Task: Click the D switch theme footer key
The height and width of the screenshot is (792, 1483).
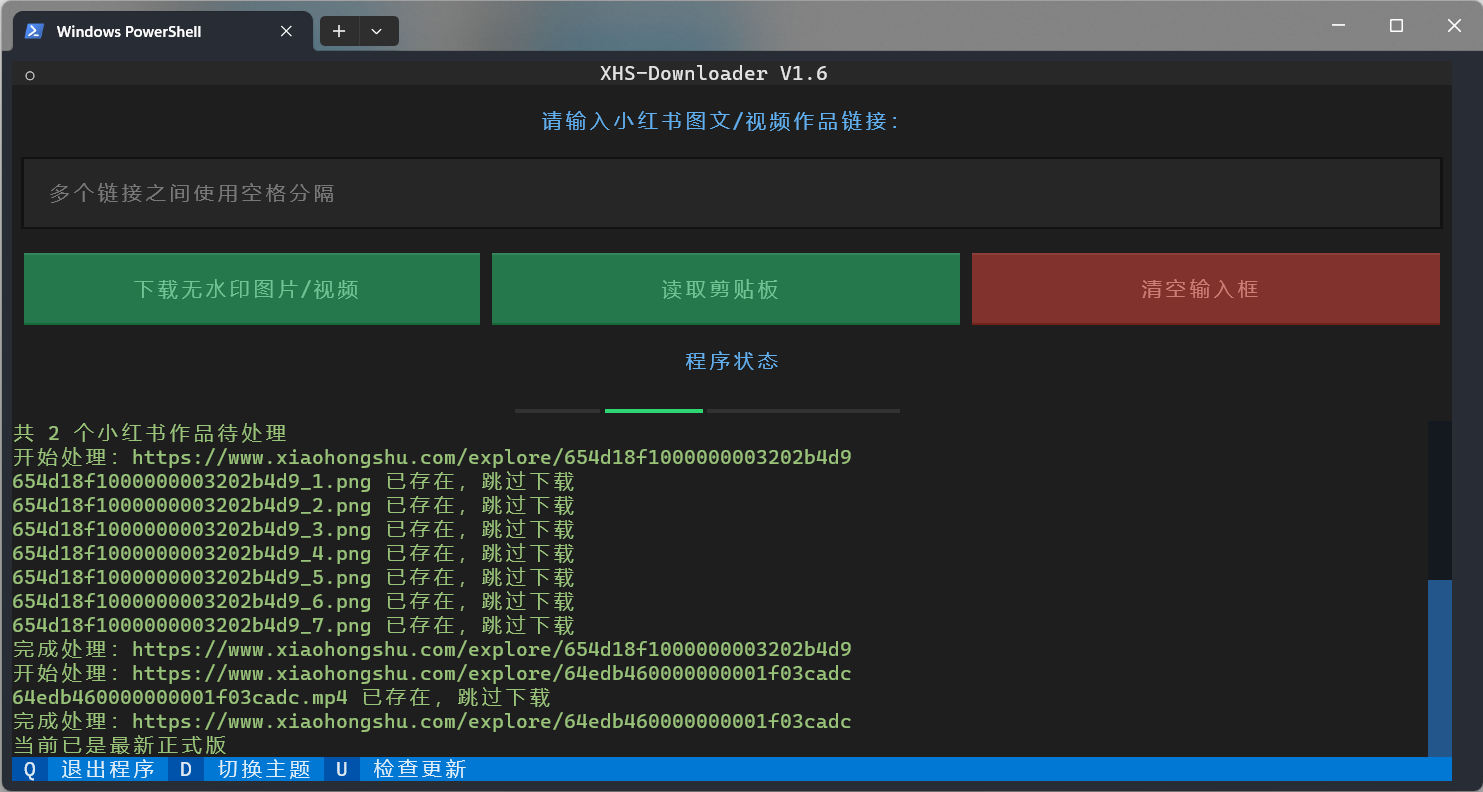Action: click(x=245, y=769)
